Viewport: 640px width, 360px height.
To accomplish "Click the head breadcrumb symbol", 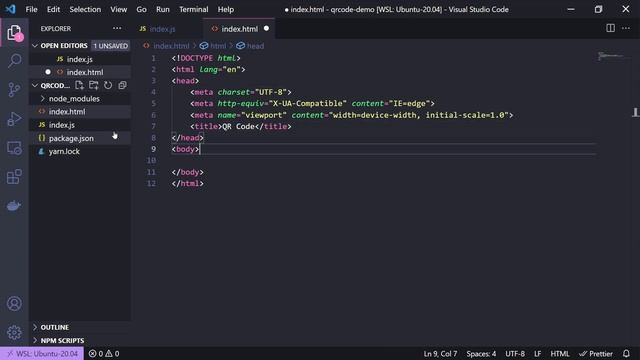I will [x=251, y=46].
